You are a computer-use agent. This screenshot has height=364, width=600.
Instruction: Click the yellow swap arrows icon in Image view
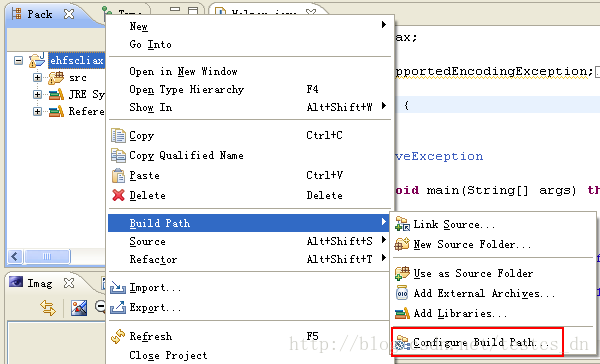tap(48, 308)
